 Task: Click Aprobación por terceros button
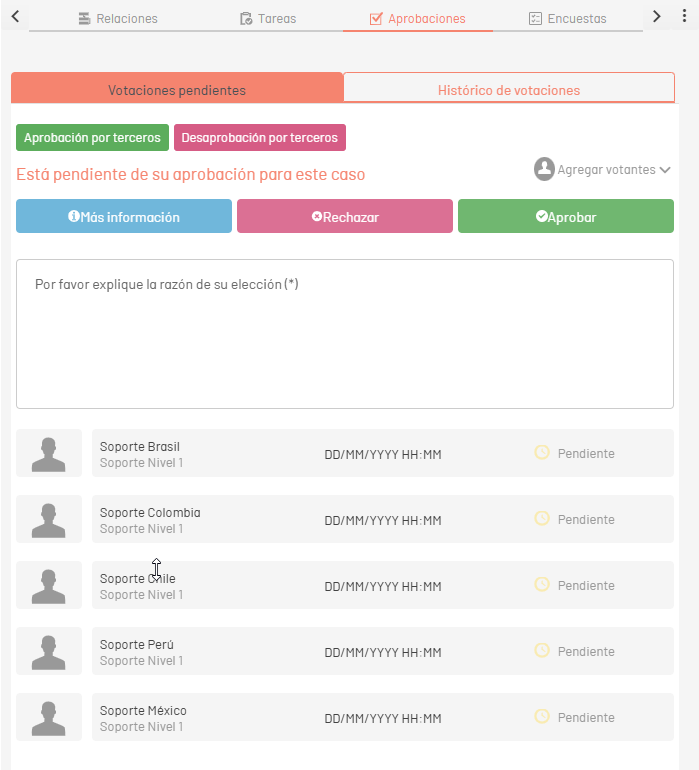coord(92,138)
